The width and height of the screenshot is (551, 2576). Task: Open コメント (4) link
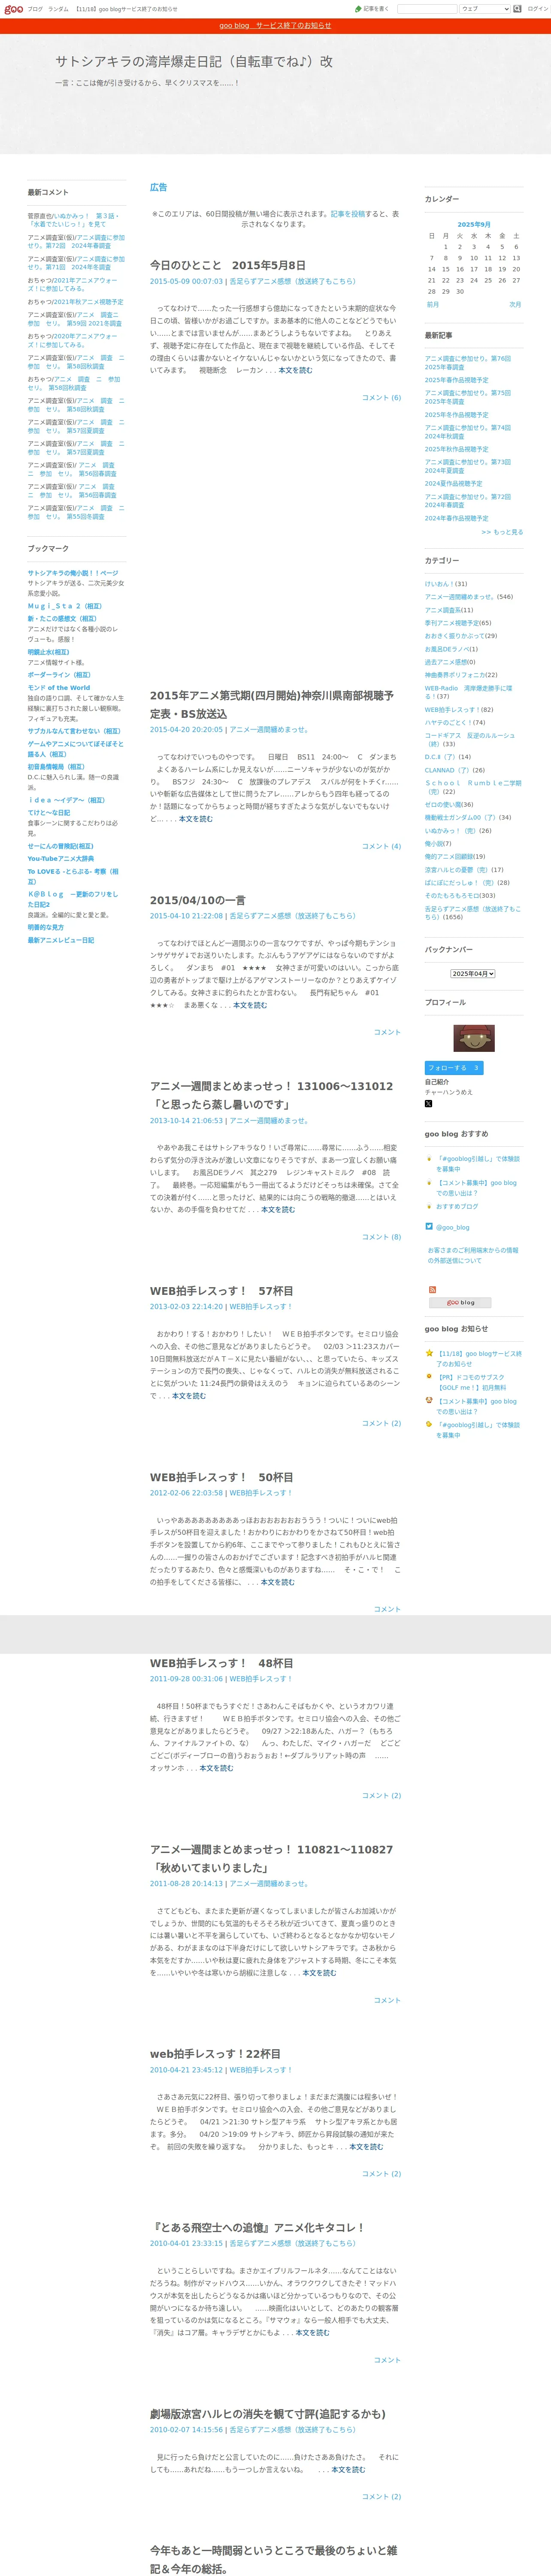(x=381, y=846)
